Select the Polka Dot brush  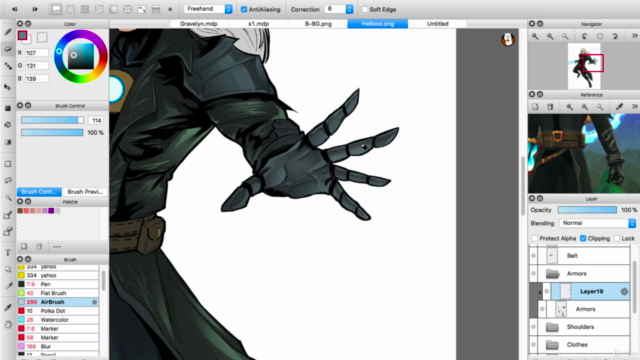[x=58, y=311]
